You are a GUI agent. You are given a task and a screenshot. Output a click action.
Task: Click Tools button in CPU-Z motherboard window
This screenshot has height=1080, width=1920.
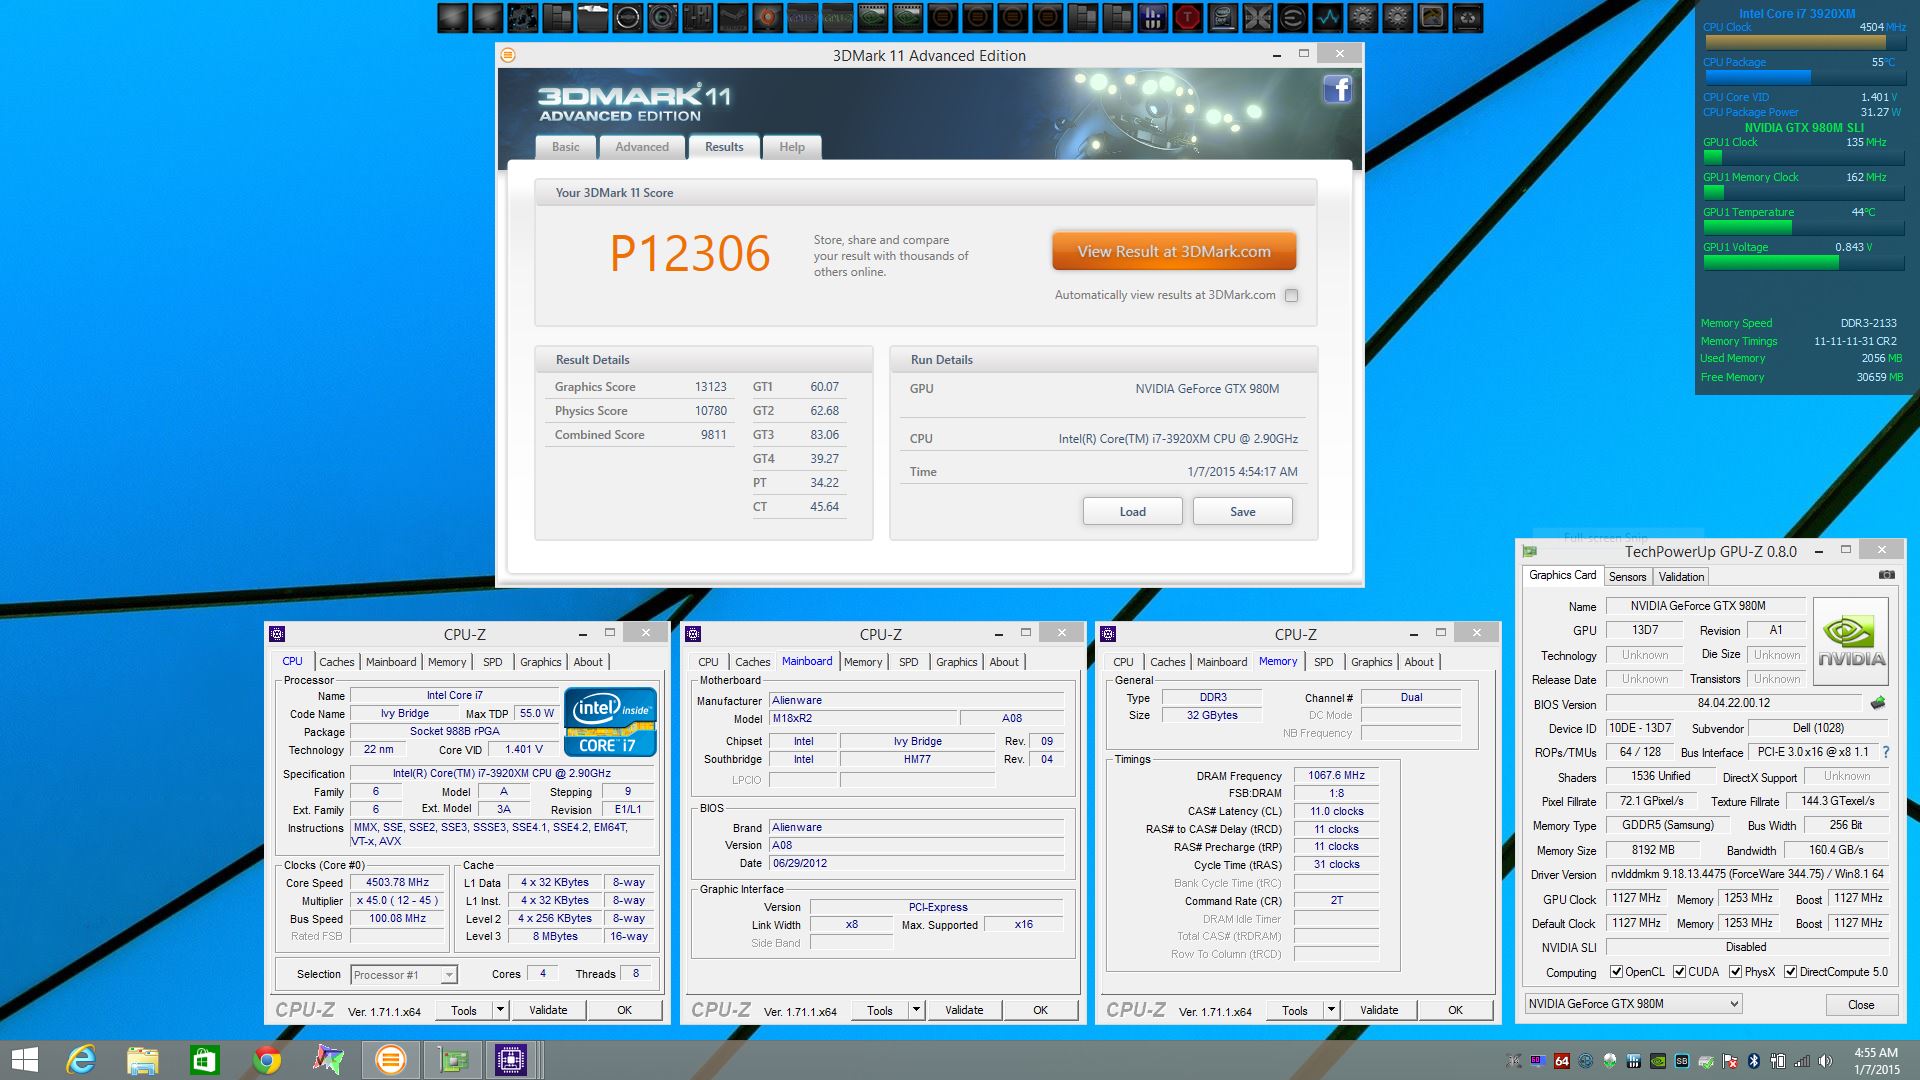(x=880, y=1010)
